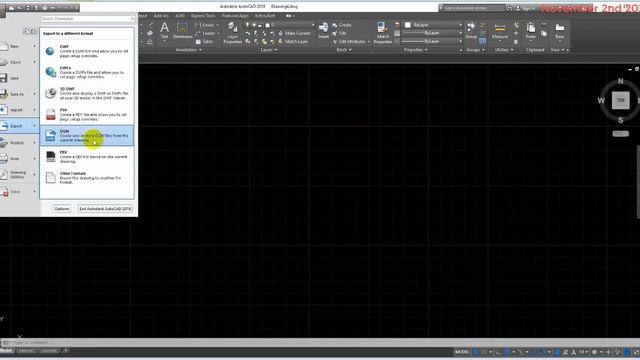
Task: Click the Options button
Action: pos(62,209)
